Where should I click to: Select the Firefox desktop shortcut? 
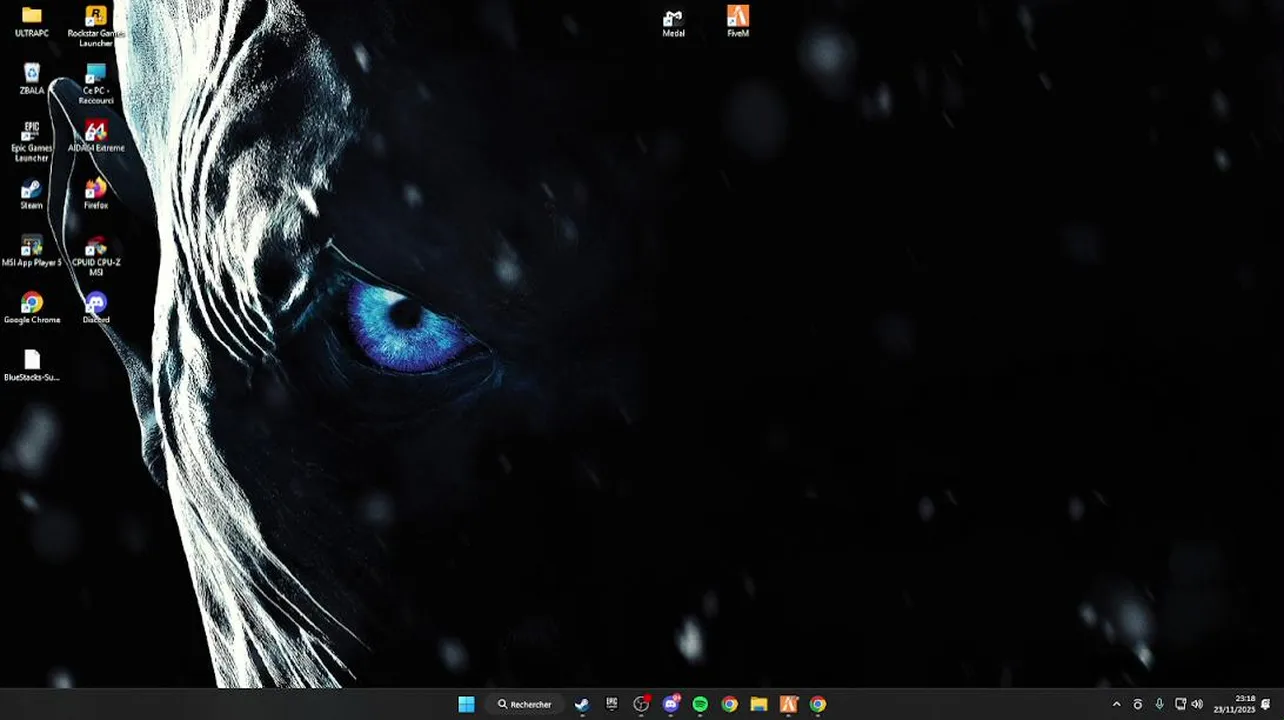(96, 194)
